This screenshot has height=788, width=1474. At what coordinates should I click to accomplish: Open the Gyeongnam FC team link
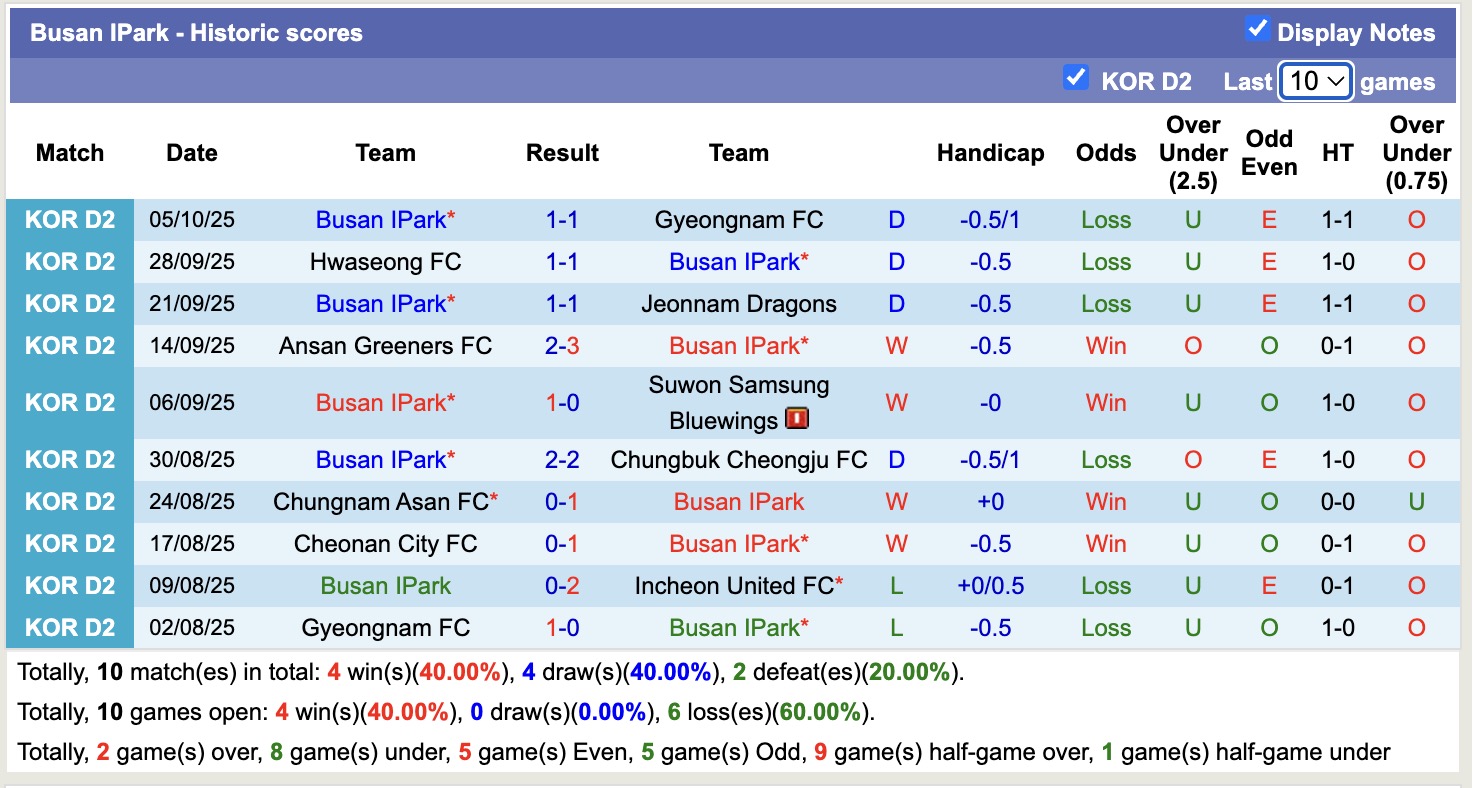pyautogui.click(x=738, y=219)
